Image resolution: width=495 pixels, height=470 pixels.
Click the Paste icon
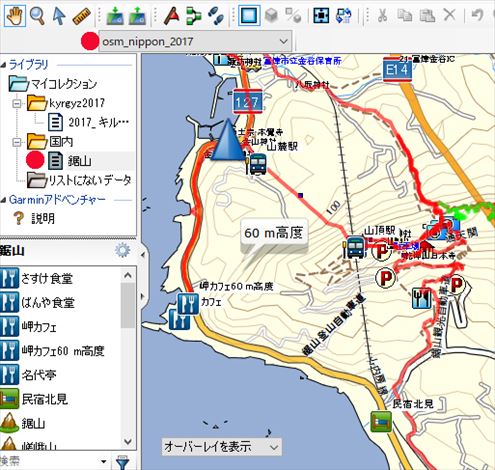[x=427, y=15]
